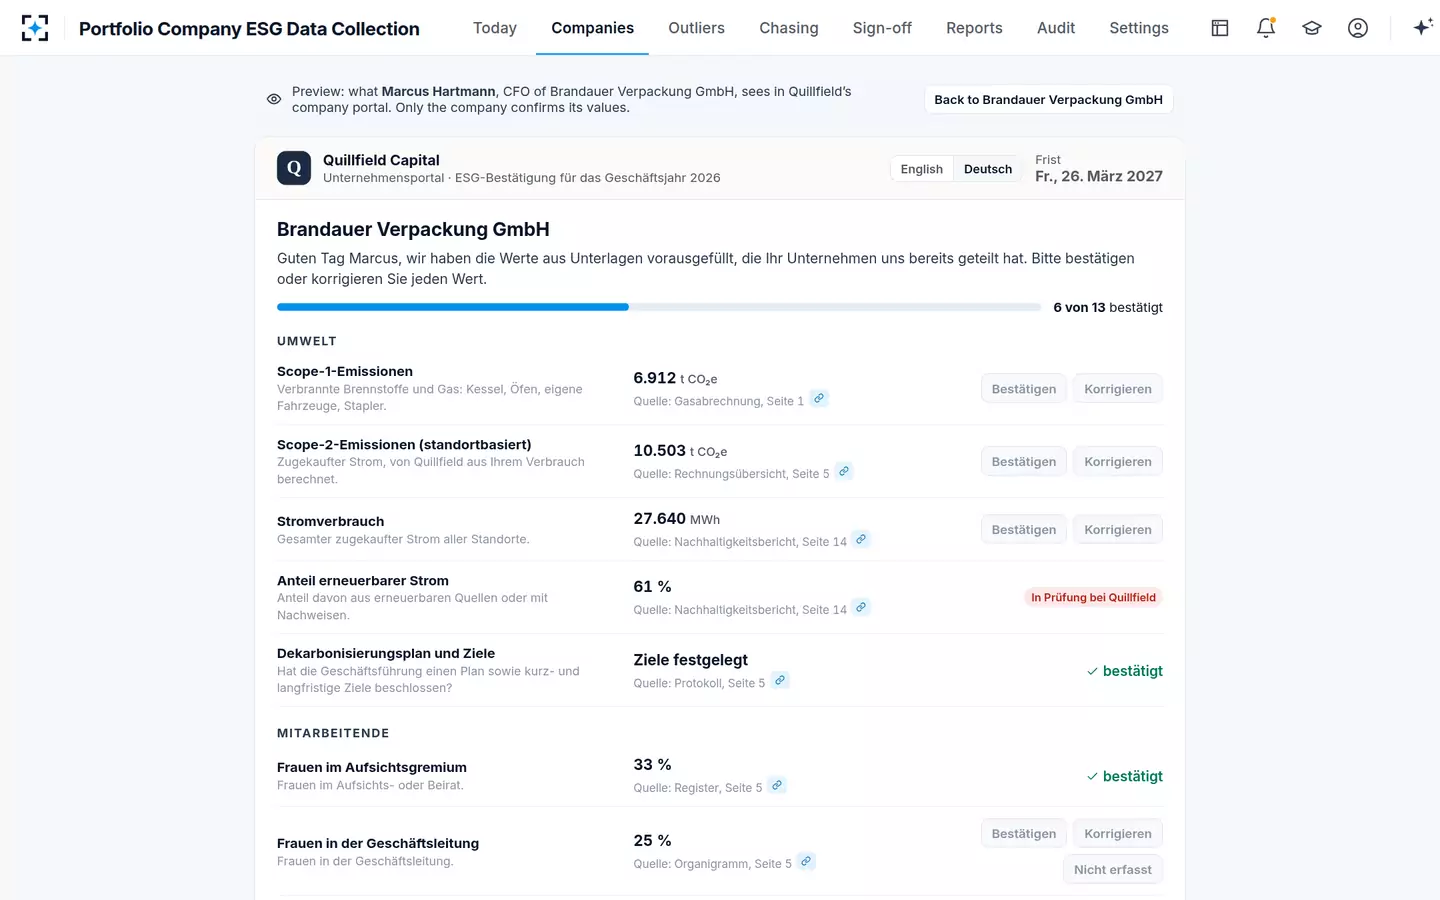Screen dimensions: 1440x900
Task: Click the 6 von 13 bestätigt counter
Action: point(1108,307)
